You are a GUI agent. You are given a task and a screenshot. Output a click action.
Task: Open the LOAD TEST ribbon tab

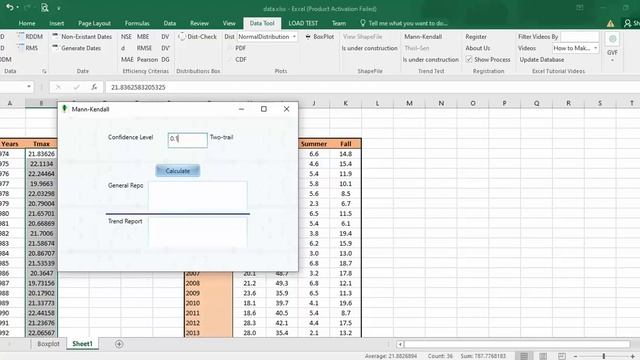303,23
